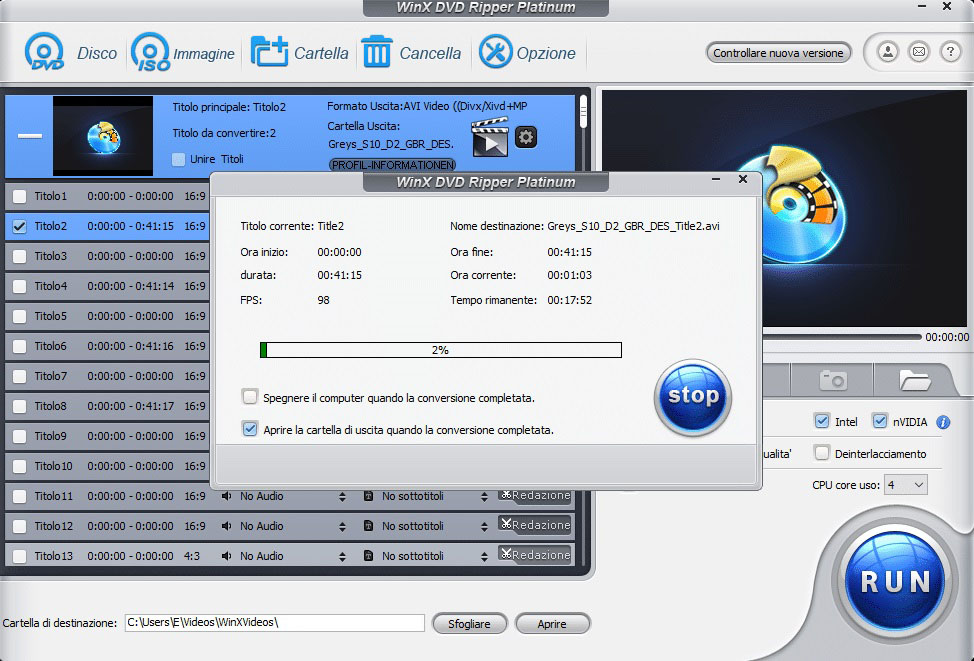Viewport: 974px width, 661px height.
Task: Click the Sfogliare browse button
Action: point(469,623)
